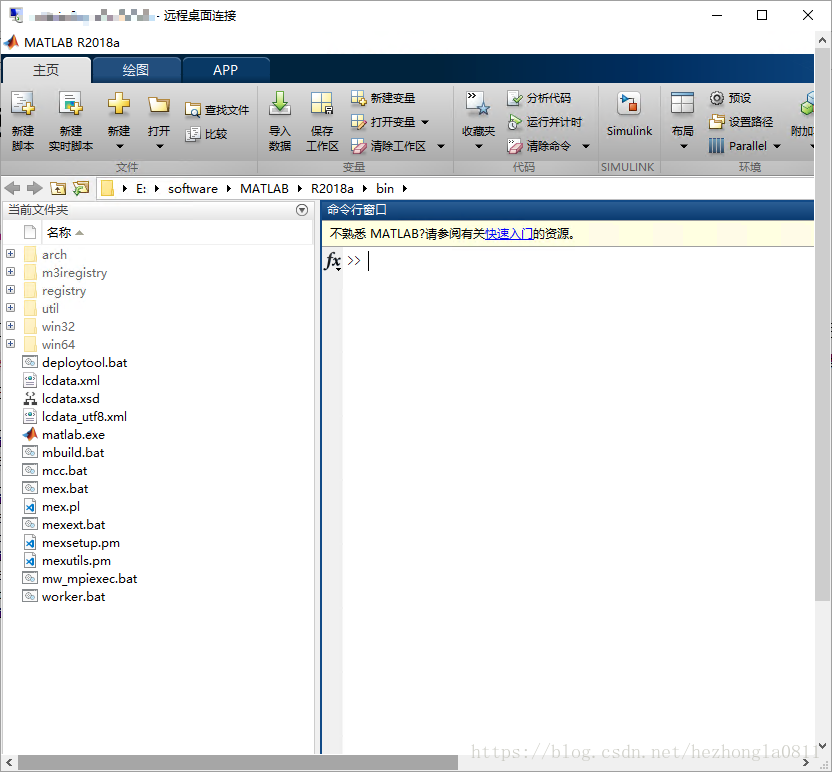The height and width of the screenshot is (772, 832).
Task: Click the E: drive path segment
Action: point(141,188)
